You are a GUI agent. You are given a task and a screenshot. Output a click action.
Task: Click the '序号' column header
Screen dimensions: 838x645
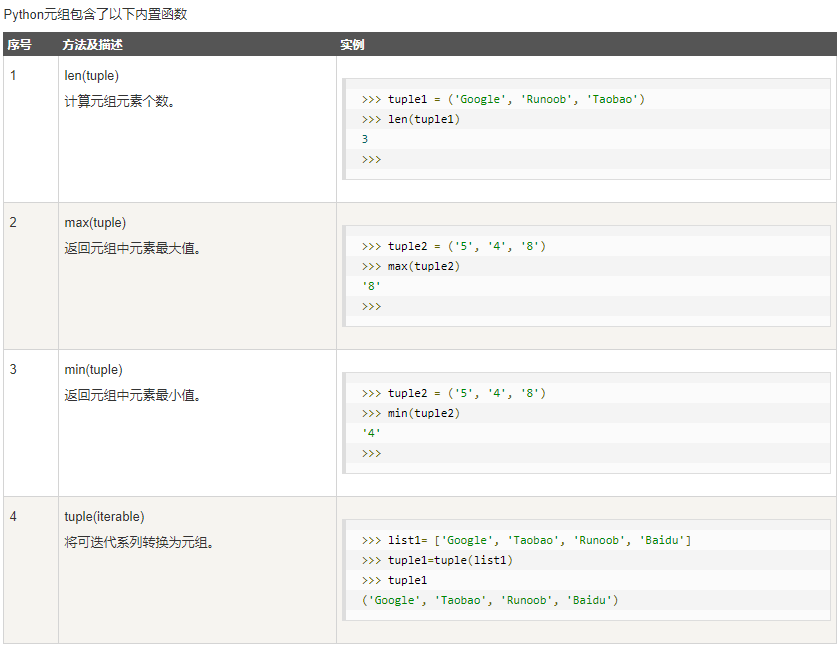click(19, 45)
